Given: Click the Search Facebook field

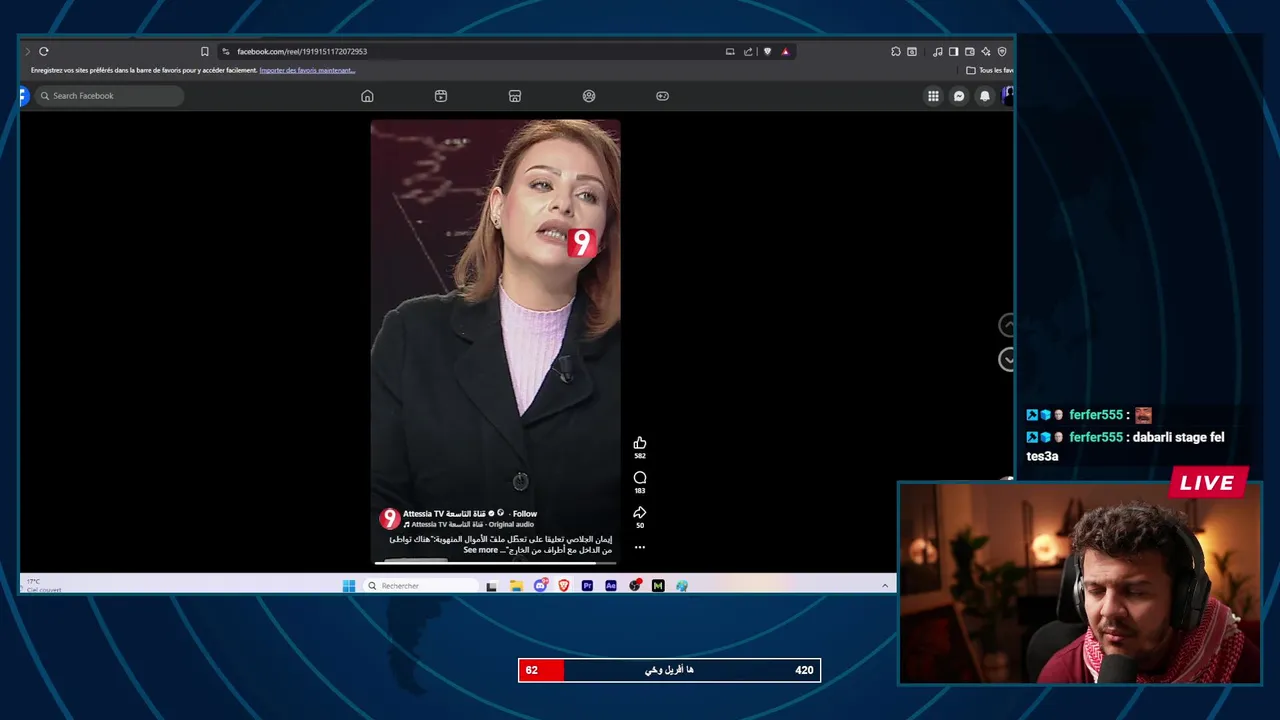Looking at the screenshot, I should 110,96.
